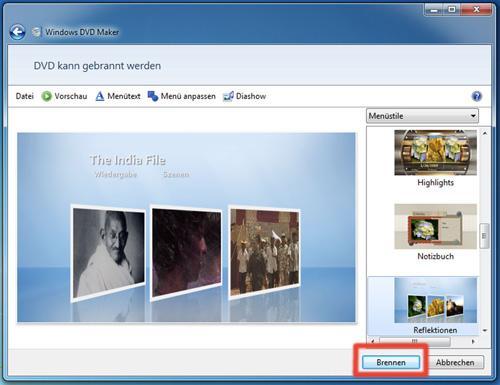
Task: Click the Windows DVD Maker title icon
Action: [36, 32]
